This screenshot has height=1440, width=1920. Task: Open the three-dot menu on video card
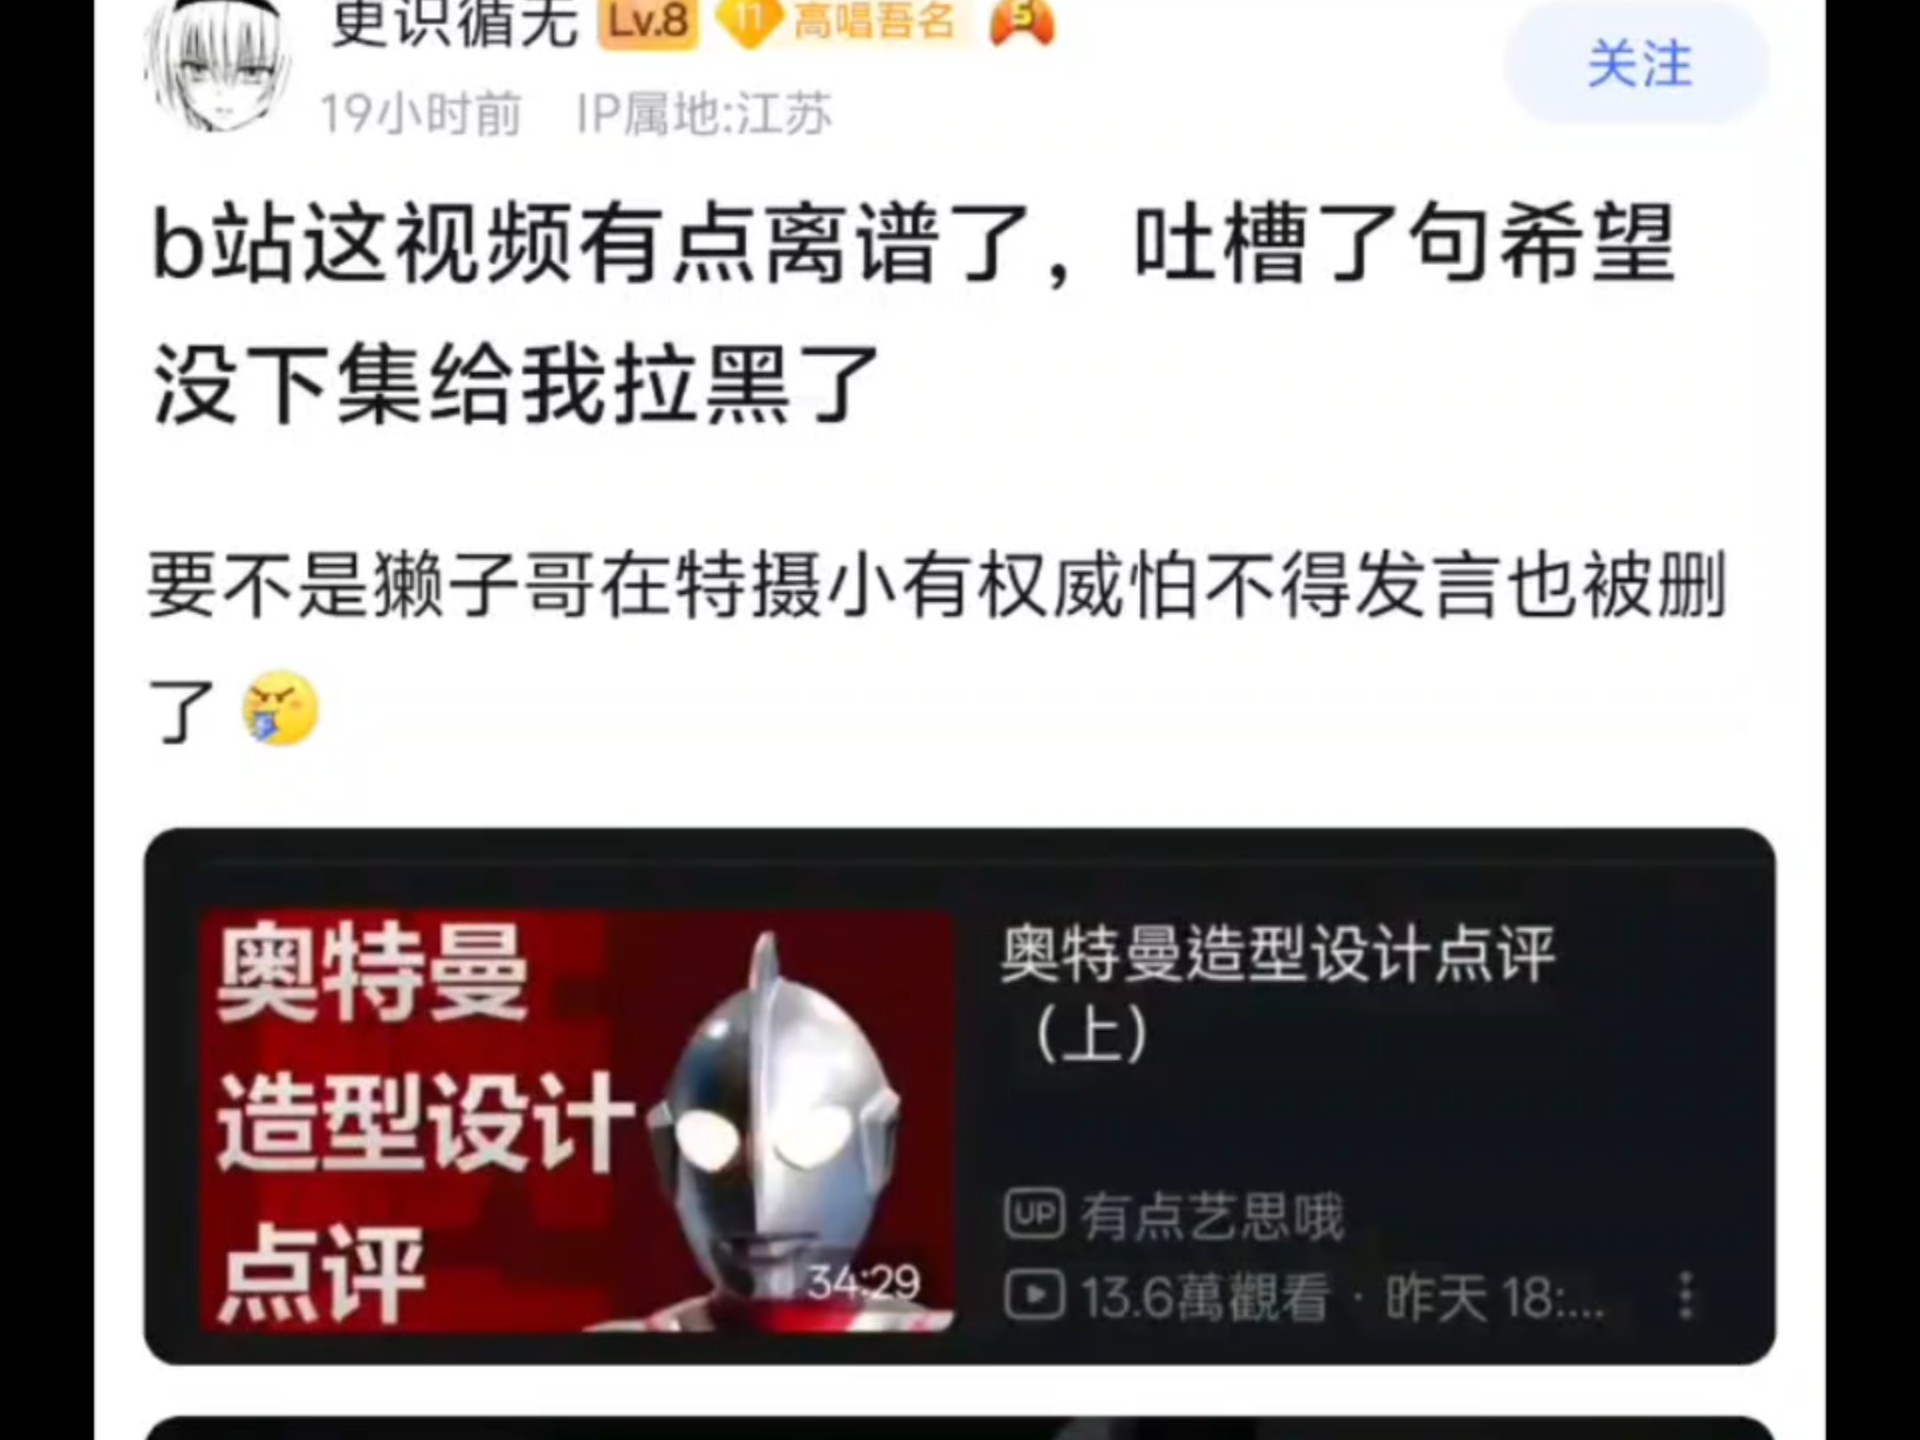click(x=1686, y=1295)
